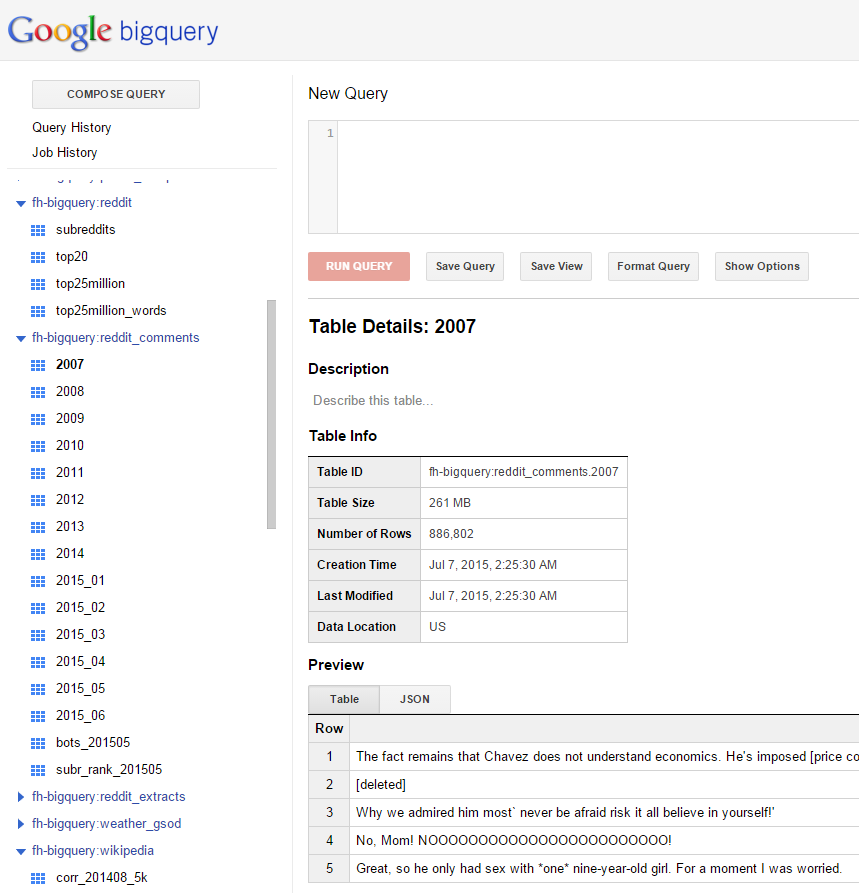Screen dimensions: 859x893
Task: Expand the fh-bigquery:reddit_extracts dataset
Action: [21, 797]
